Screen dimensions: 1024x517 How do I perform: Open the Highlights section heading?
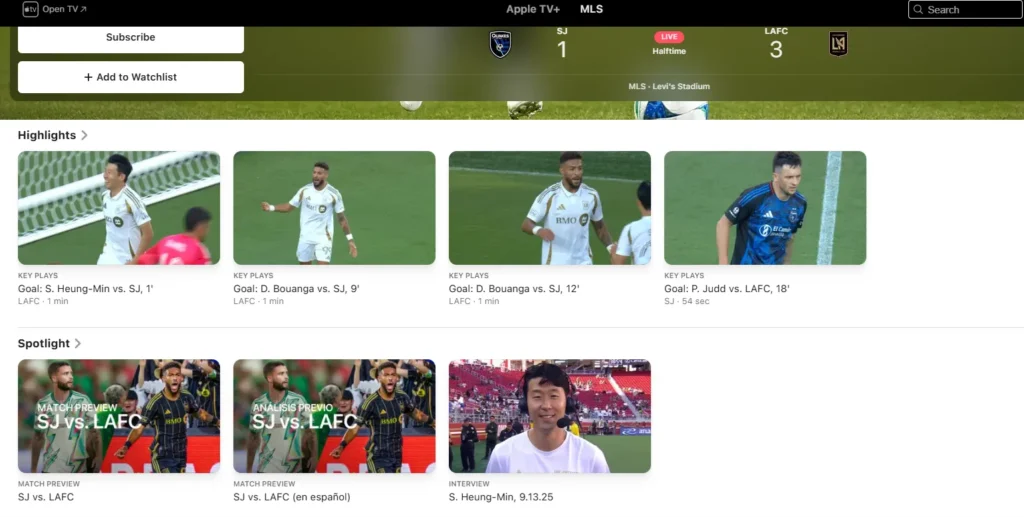pyautogui.click(x=47, y=135)
